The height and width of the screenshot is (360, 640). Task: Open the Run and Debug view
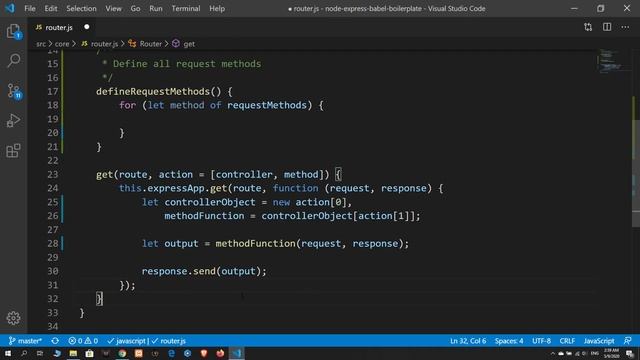pyautogui.click(x=13, y=120)
